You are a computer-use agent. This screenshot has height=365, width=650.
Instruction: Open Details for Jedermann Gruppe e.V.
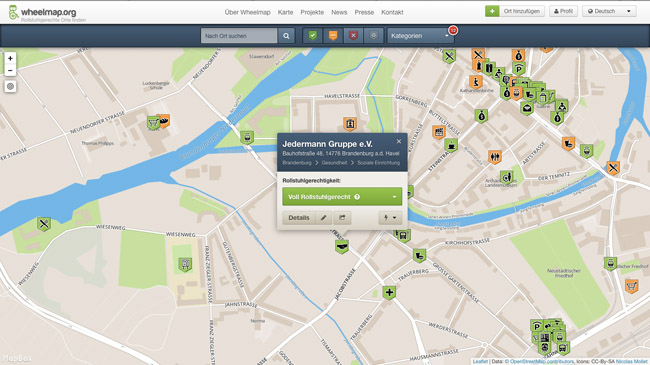[x=299, y=217]
